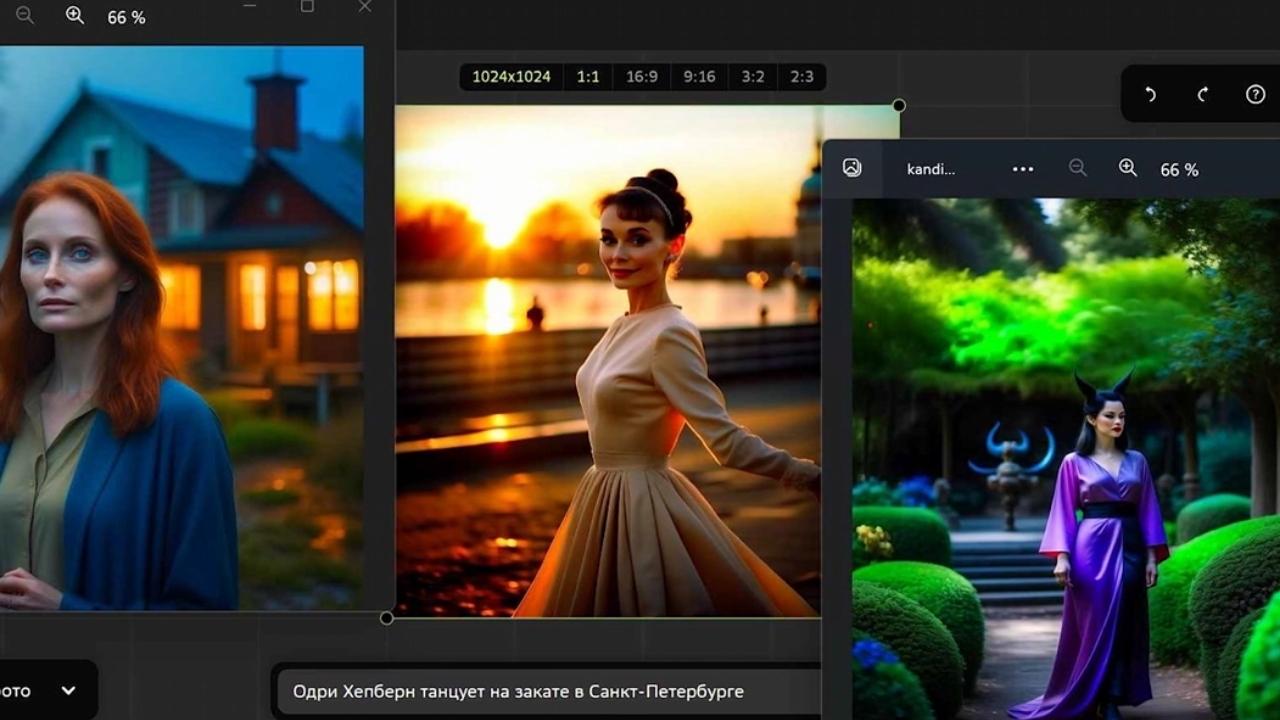This screenshot has height=720, width=1280.
Task: Choose the 9:16 portrait ratio
Action: pos(699,77)
